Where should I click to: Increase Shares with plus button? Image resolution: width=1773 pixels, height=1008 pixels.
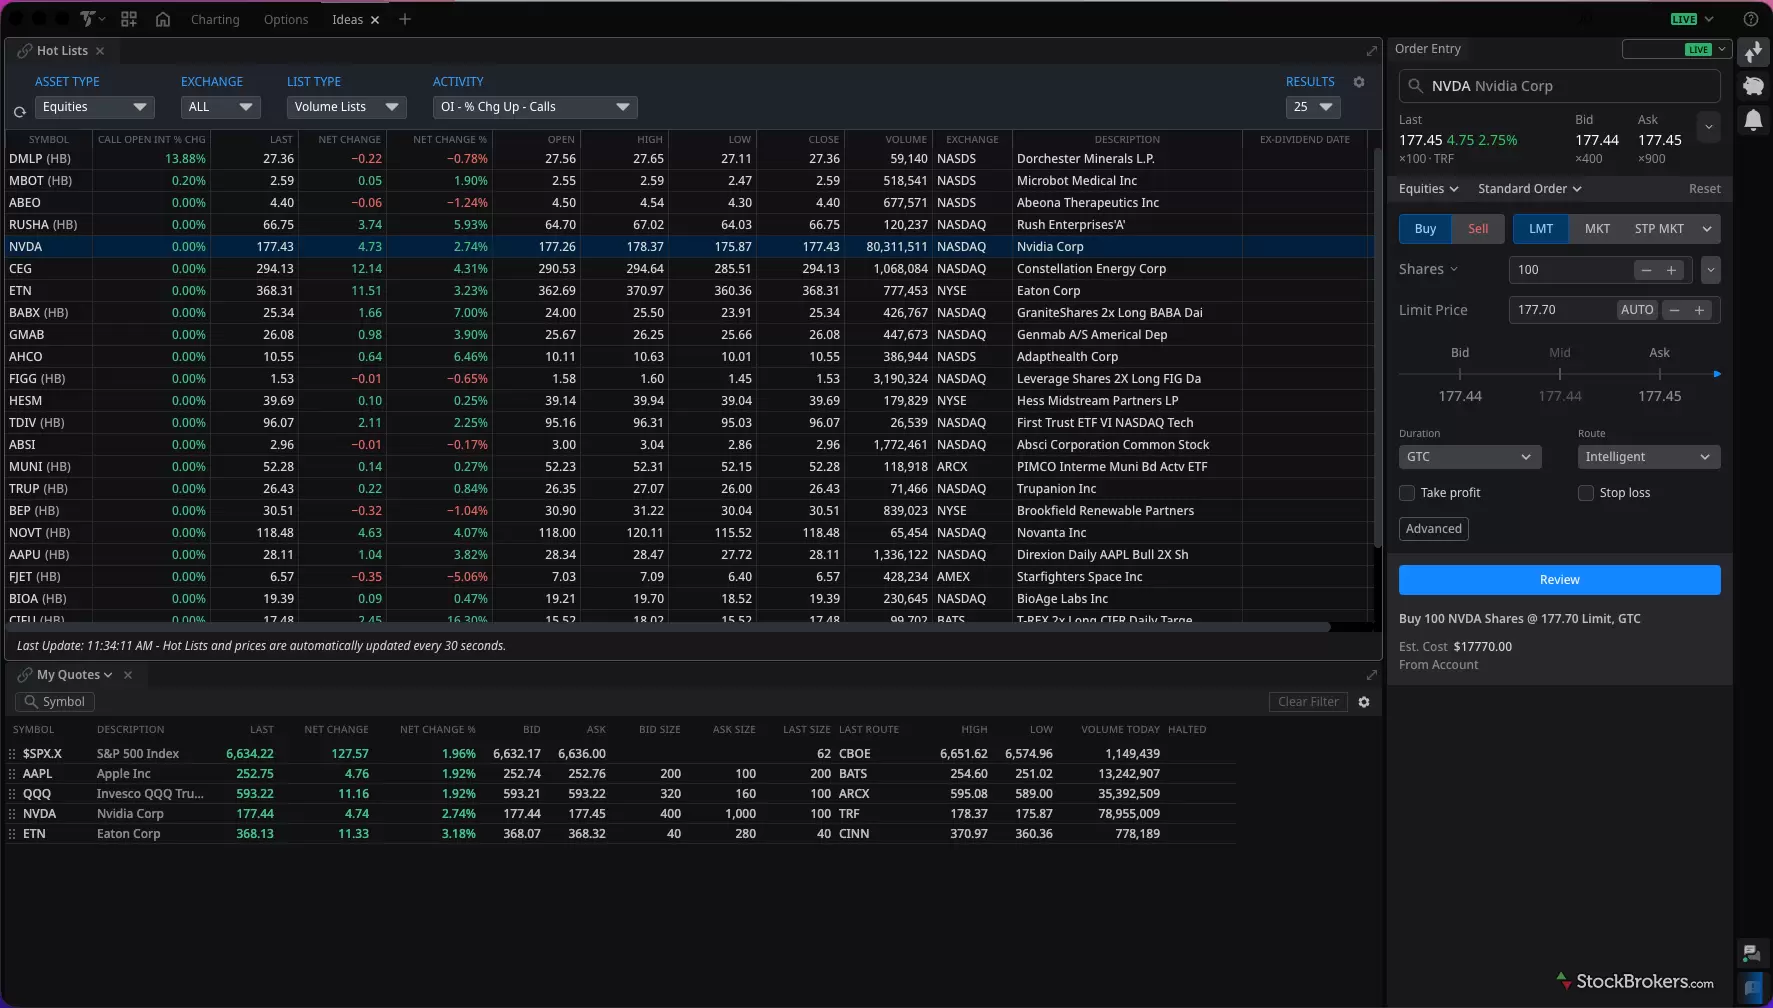pos(1671,270)
